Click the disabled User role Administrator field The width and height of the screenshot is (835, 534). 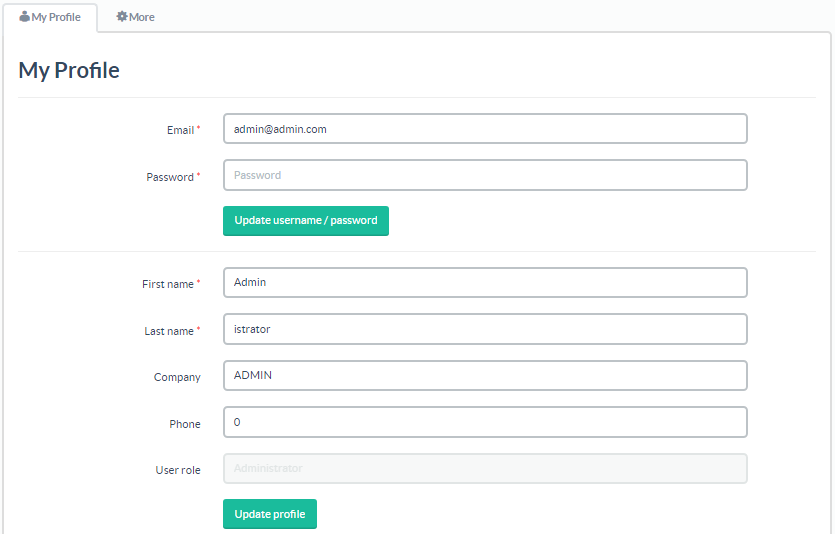[485, 469]
